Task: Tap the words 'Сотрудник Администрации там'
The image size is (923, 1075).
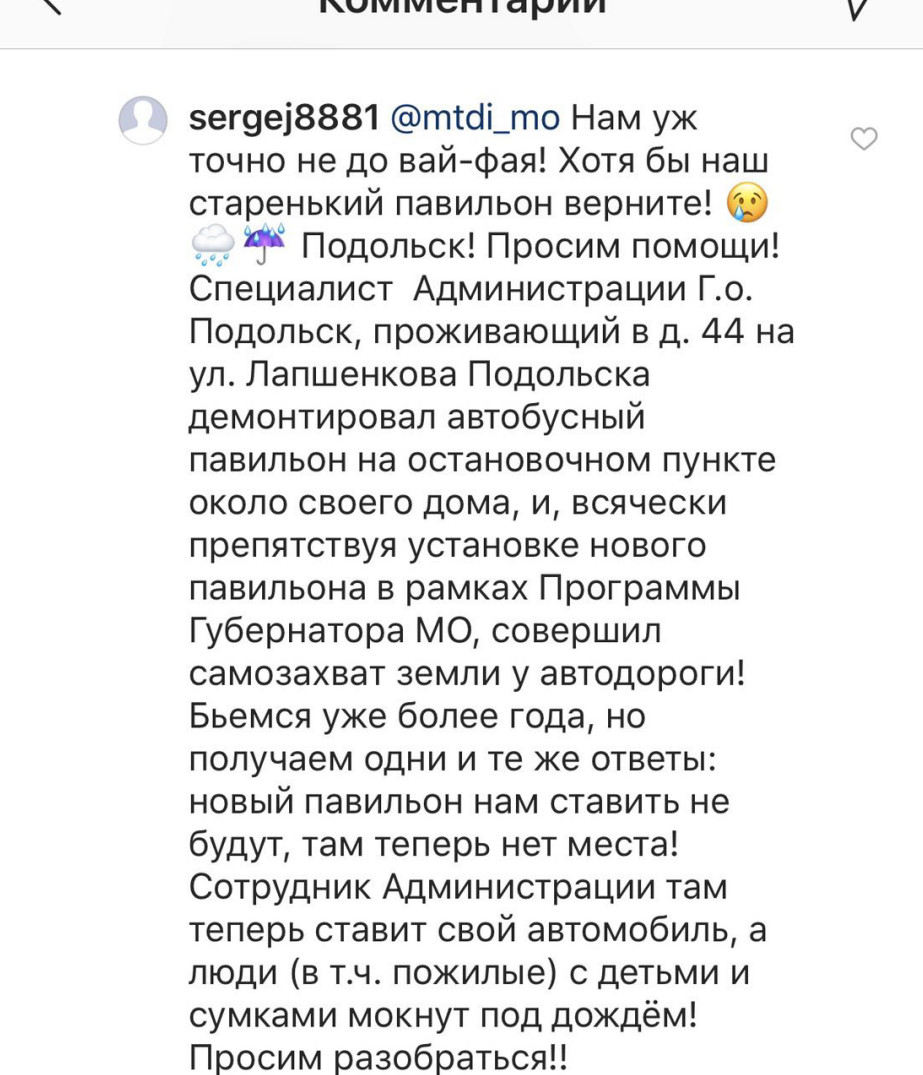Action: pos(458,887)
